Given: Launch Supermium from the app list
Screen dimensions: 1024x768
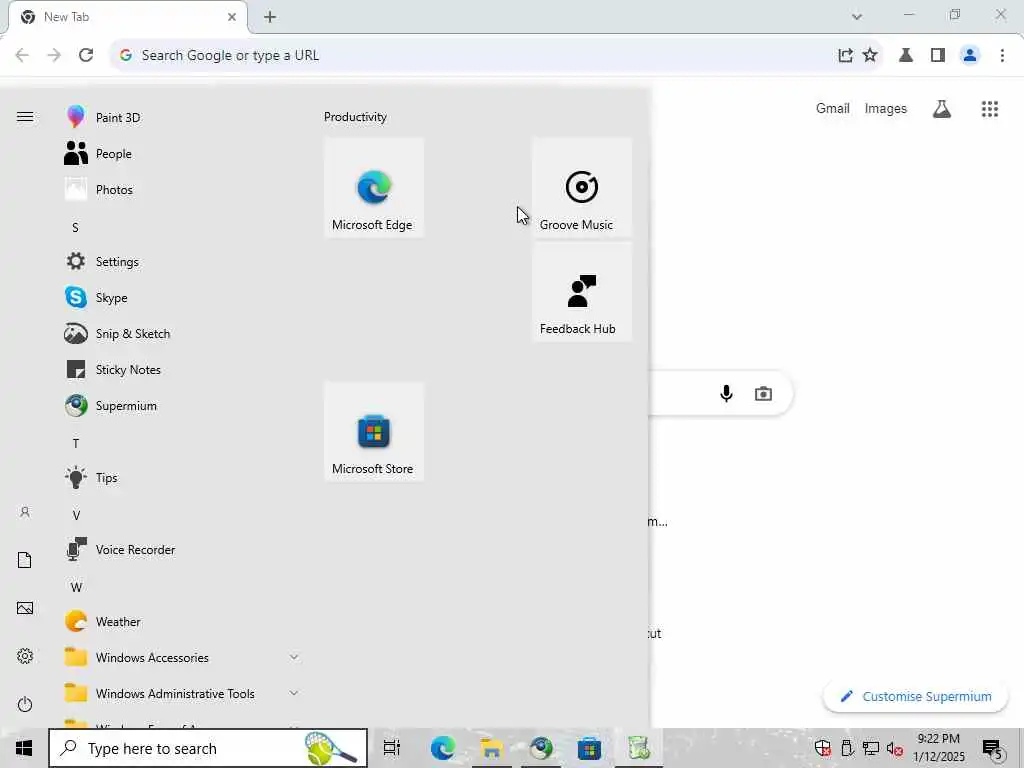Looking at the screenshot, I should point(183,406).
